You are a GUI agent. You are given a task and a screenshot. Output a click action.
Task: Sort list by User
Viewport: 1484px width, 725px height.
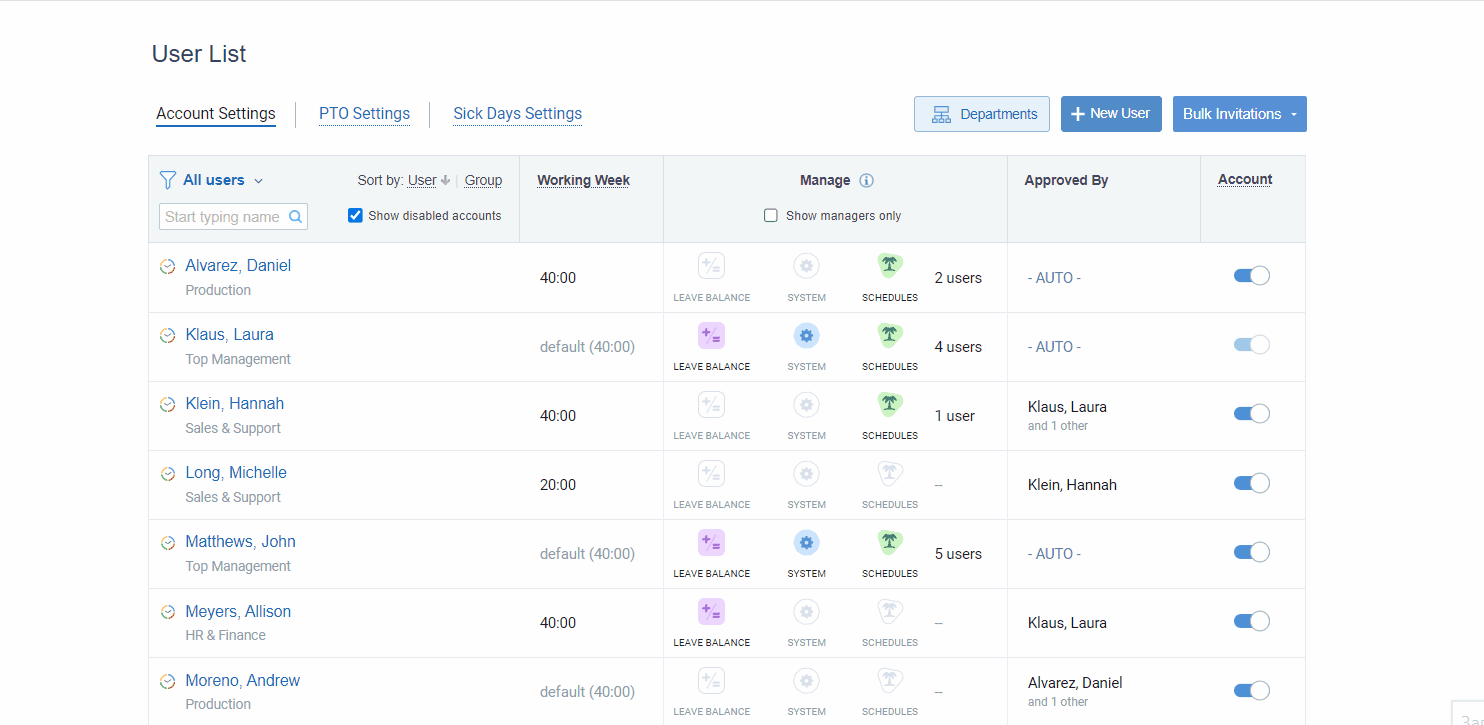click(422, 181)
